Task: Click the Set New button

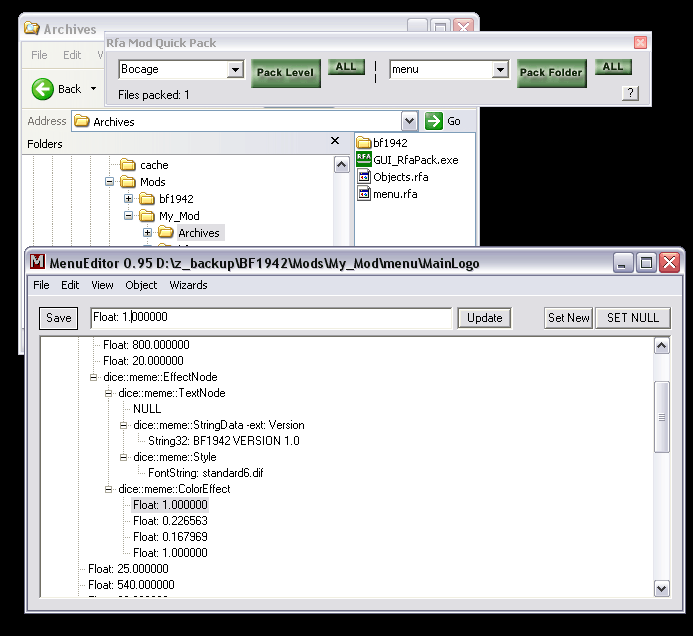Action: click(x=568, y=318)
